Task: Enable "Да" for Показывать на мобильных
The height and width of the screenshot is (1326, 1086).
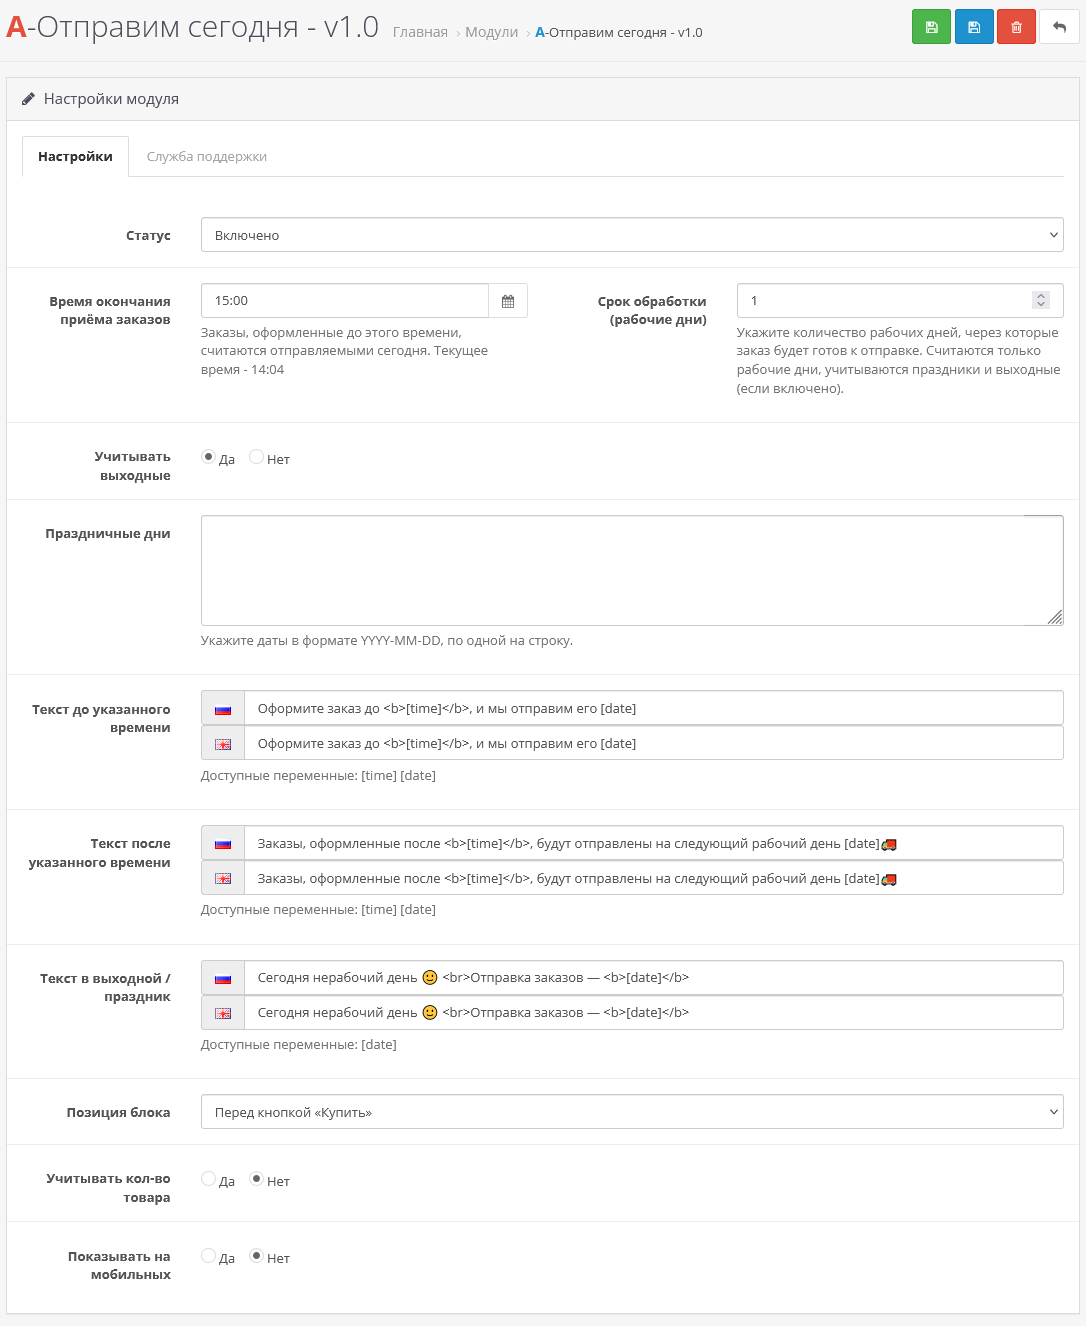Action: pyautogui.click(x=209, y=1256)
